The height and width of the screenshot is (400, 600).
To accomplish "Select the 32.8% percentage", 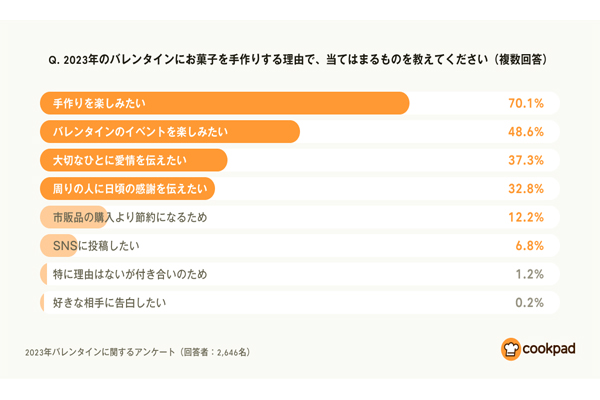I will 524,188.
